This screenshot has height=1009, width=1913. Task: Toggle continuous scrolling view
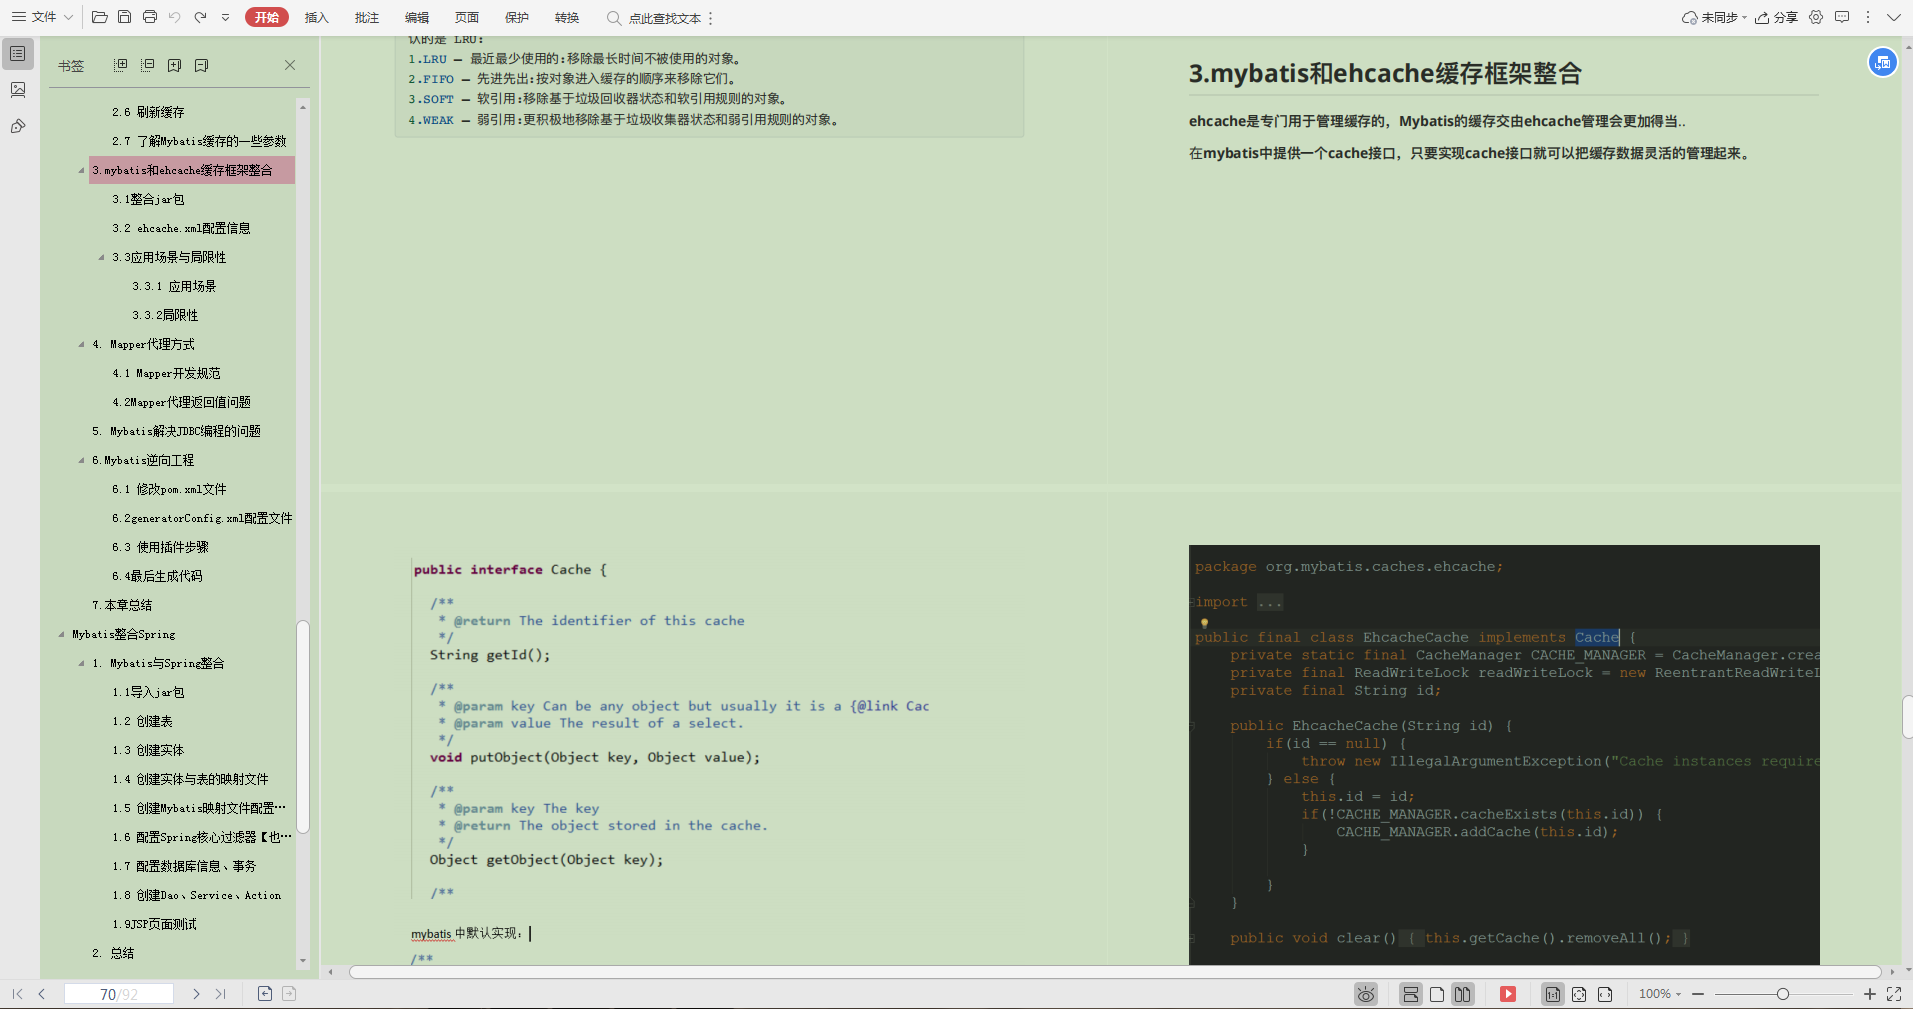coord(1410,994)
